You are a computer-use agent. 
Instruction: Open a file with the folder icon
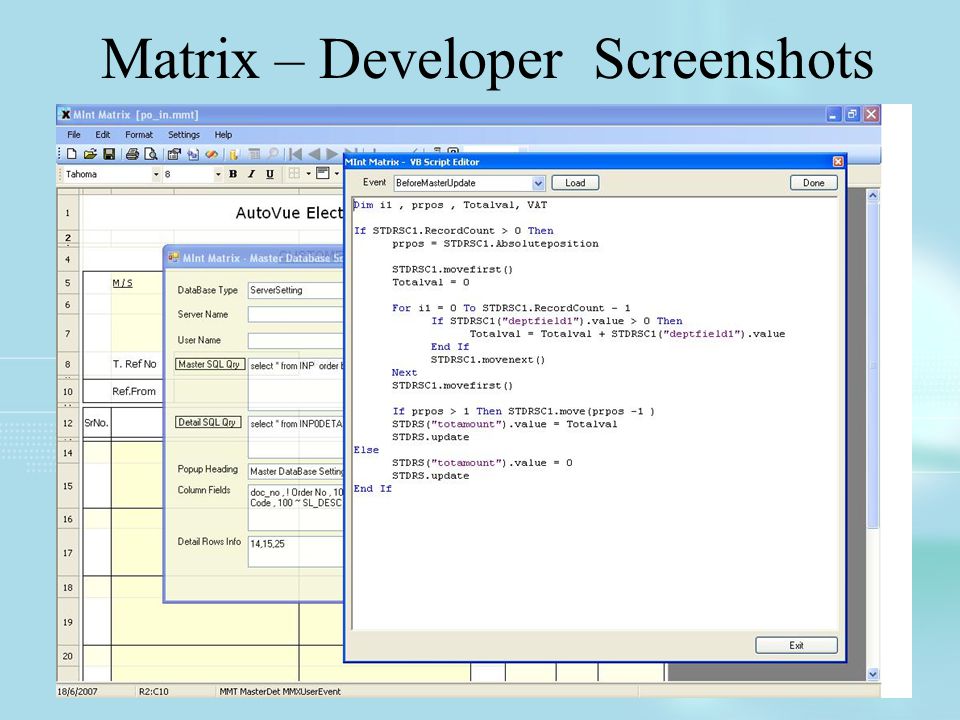point(90,154)
